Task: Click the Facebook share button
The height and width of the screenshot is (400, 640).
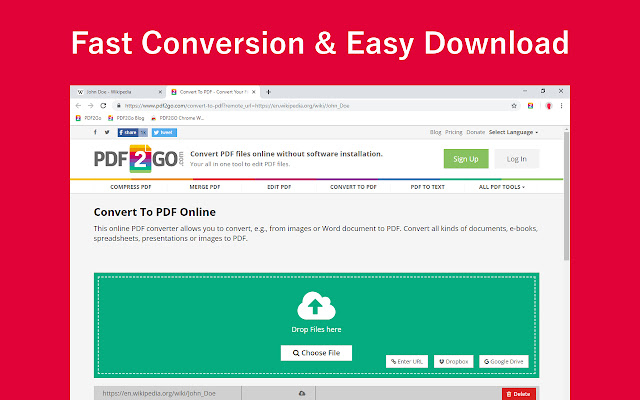Action: (x=132, y=132)
